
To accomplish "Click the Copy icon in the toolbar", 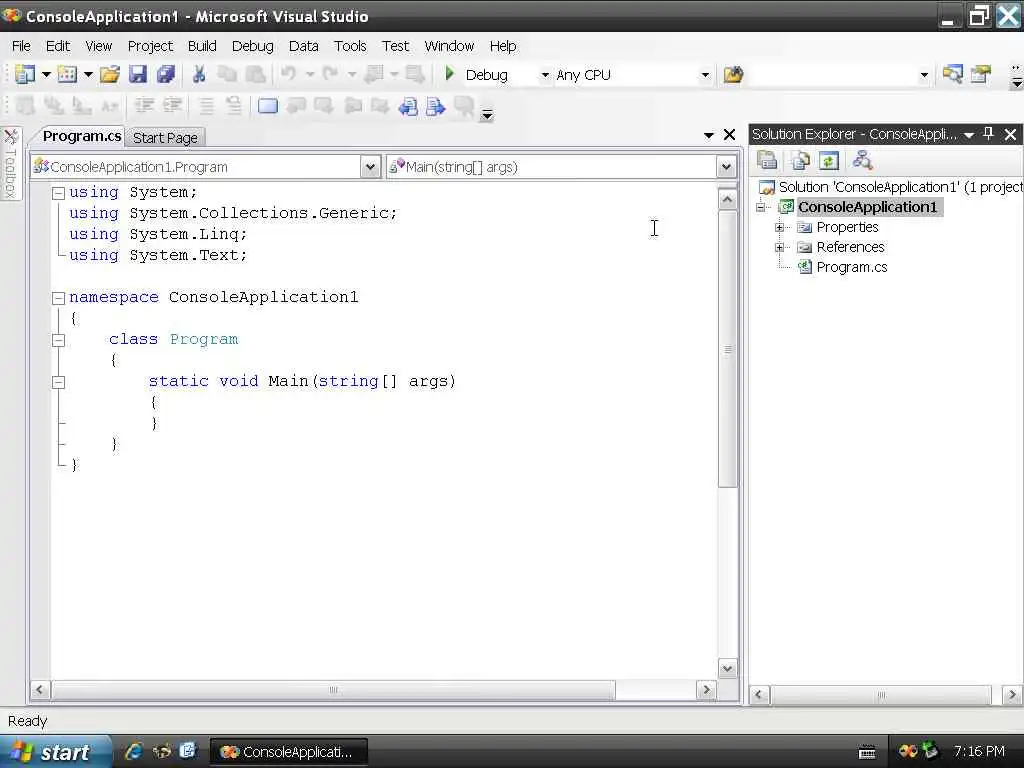I will click(227, 74).
